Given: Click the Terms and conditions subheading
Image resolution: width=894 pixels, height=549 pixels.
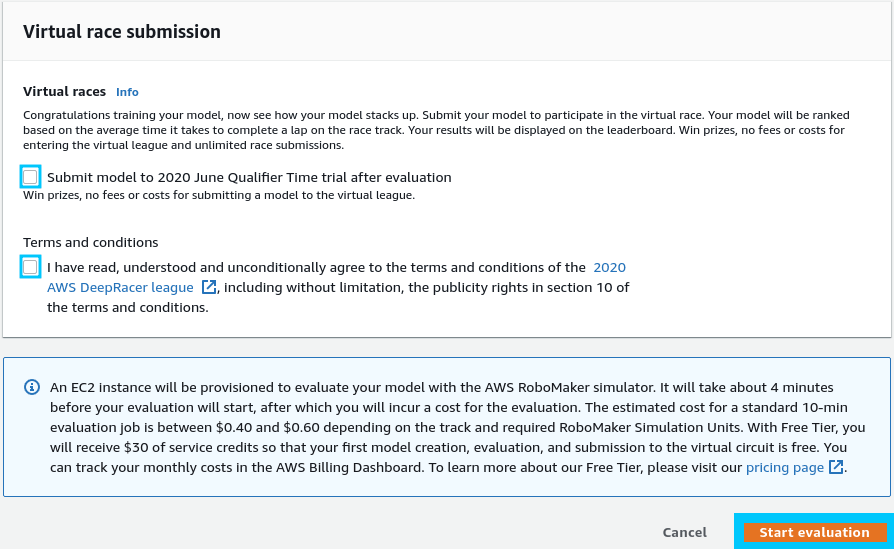Looking at the screenshot, I should click(x=91, y=242).
